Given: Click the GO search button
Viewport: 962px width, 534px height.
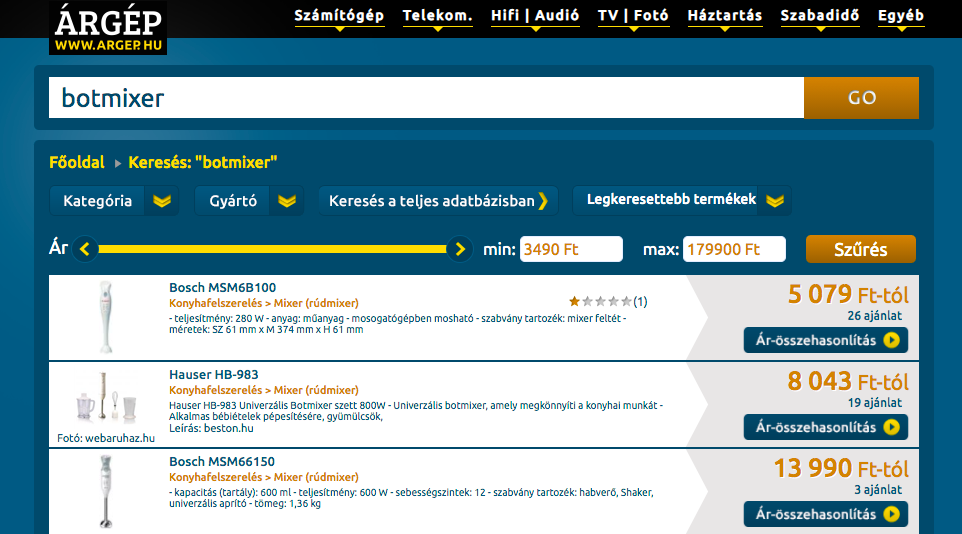Looking at the screenshot, I should pos(861,98).
